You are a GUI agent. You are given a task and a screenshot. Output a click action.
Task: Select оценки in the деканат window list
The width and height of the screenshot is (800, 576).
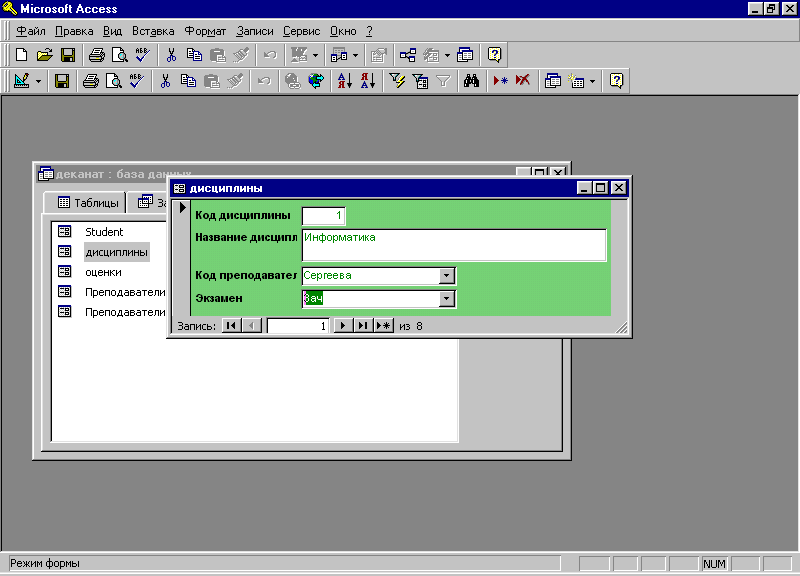point(104,272)
